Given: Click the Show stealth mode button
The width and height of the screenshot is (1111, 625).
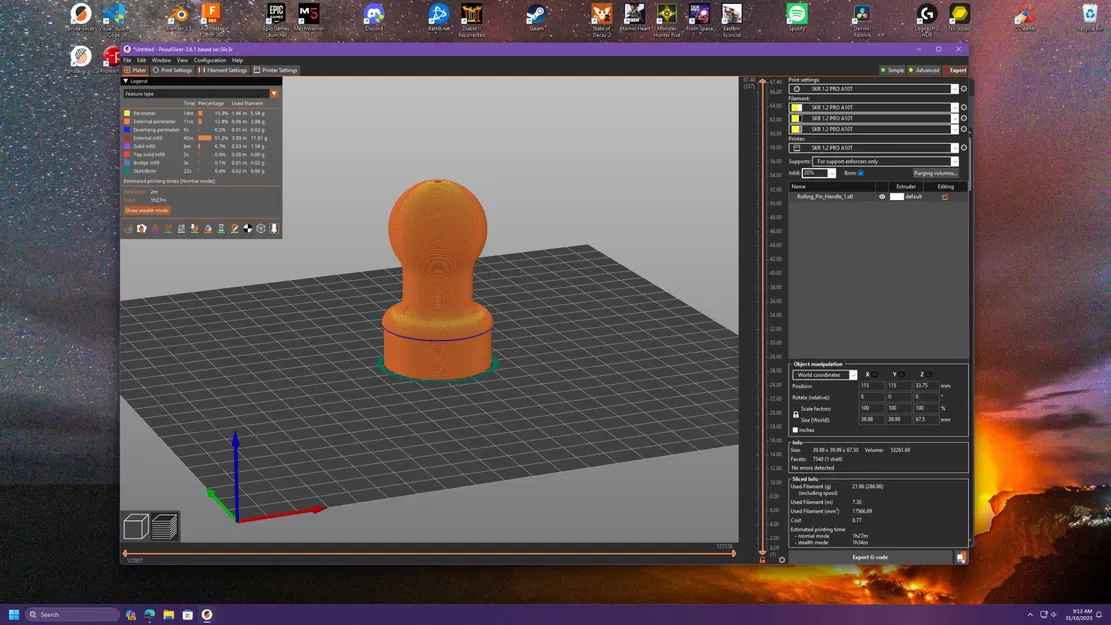Looking at the screenshot, I should click(x=147, y=210).
